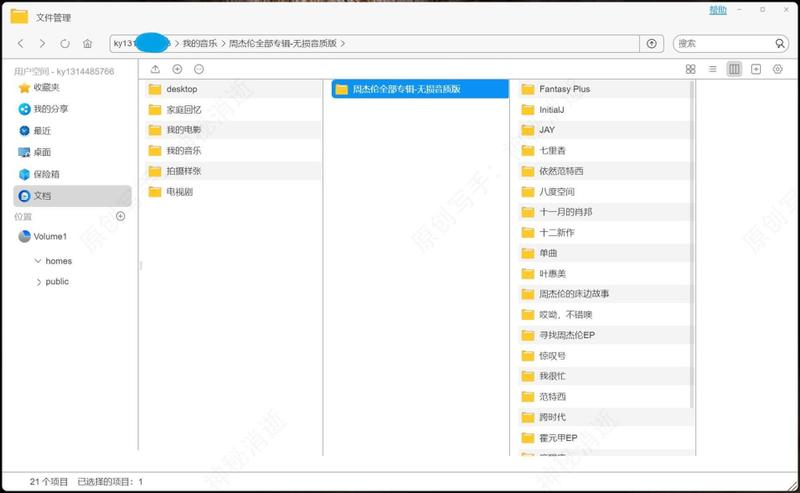Select the 拍摄样张 folder
The image size is (800, 493).
click(x=233, y=171)
